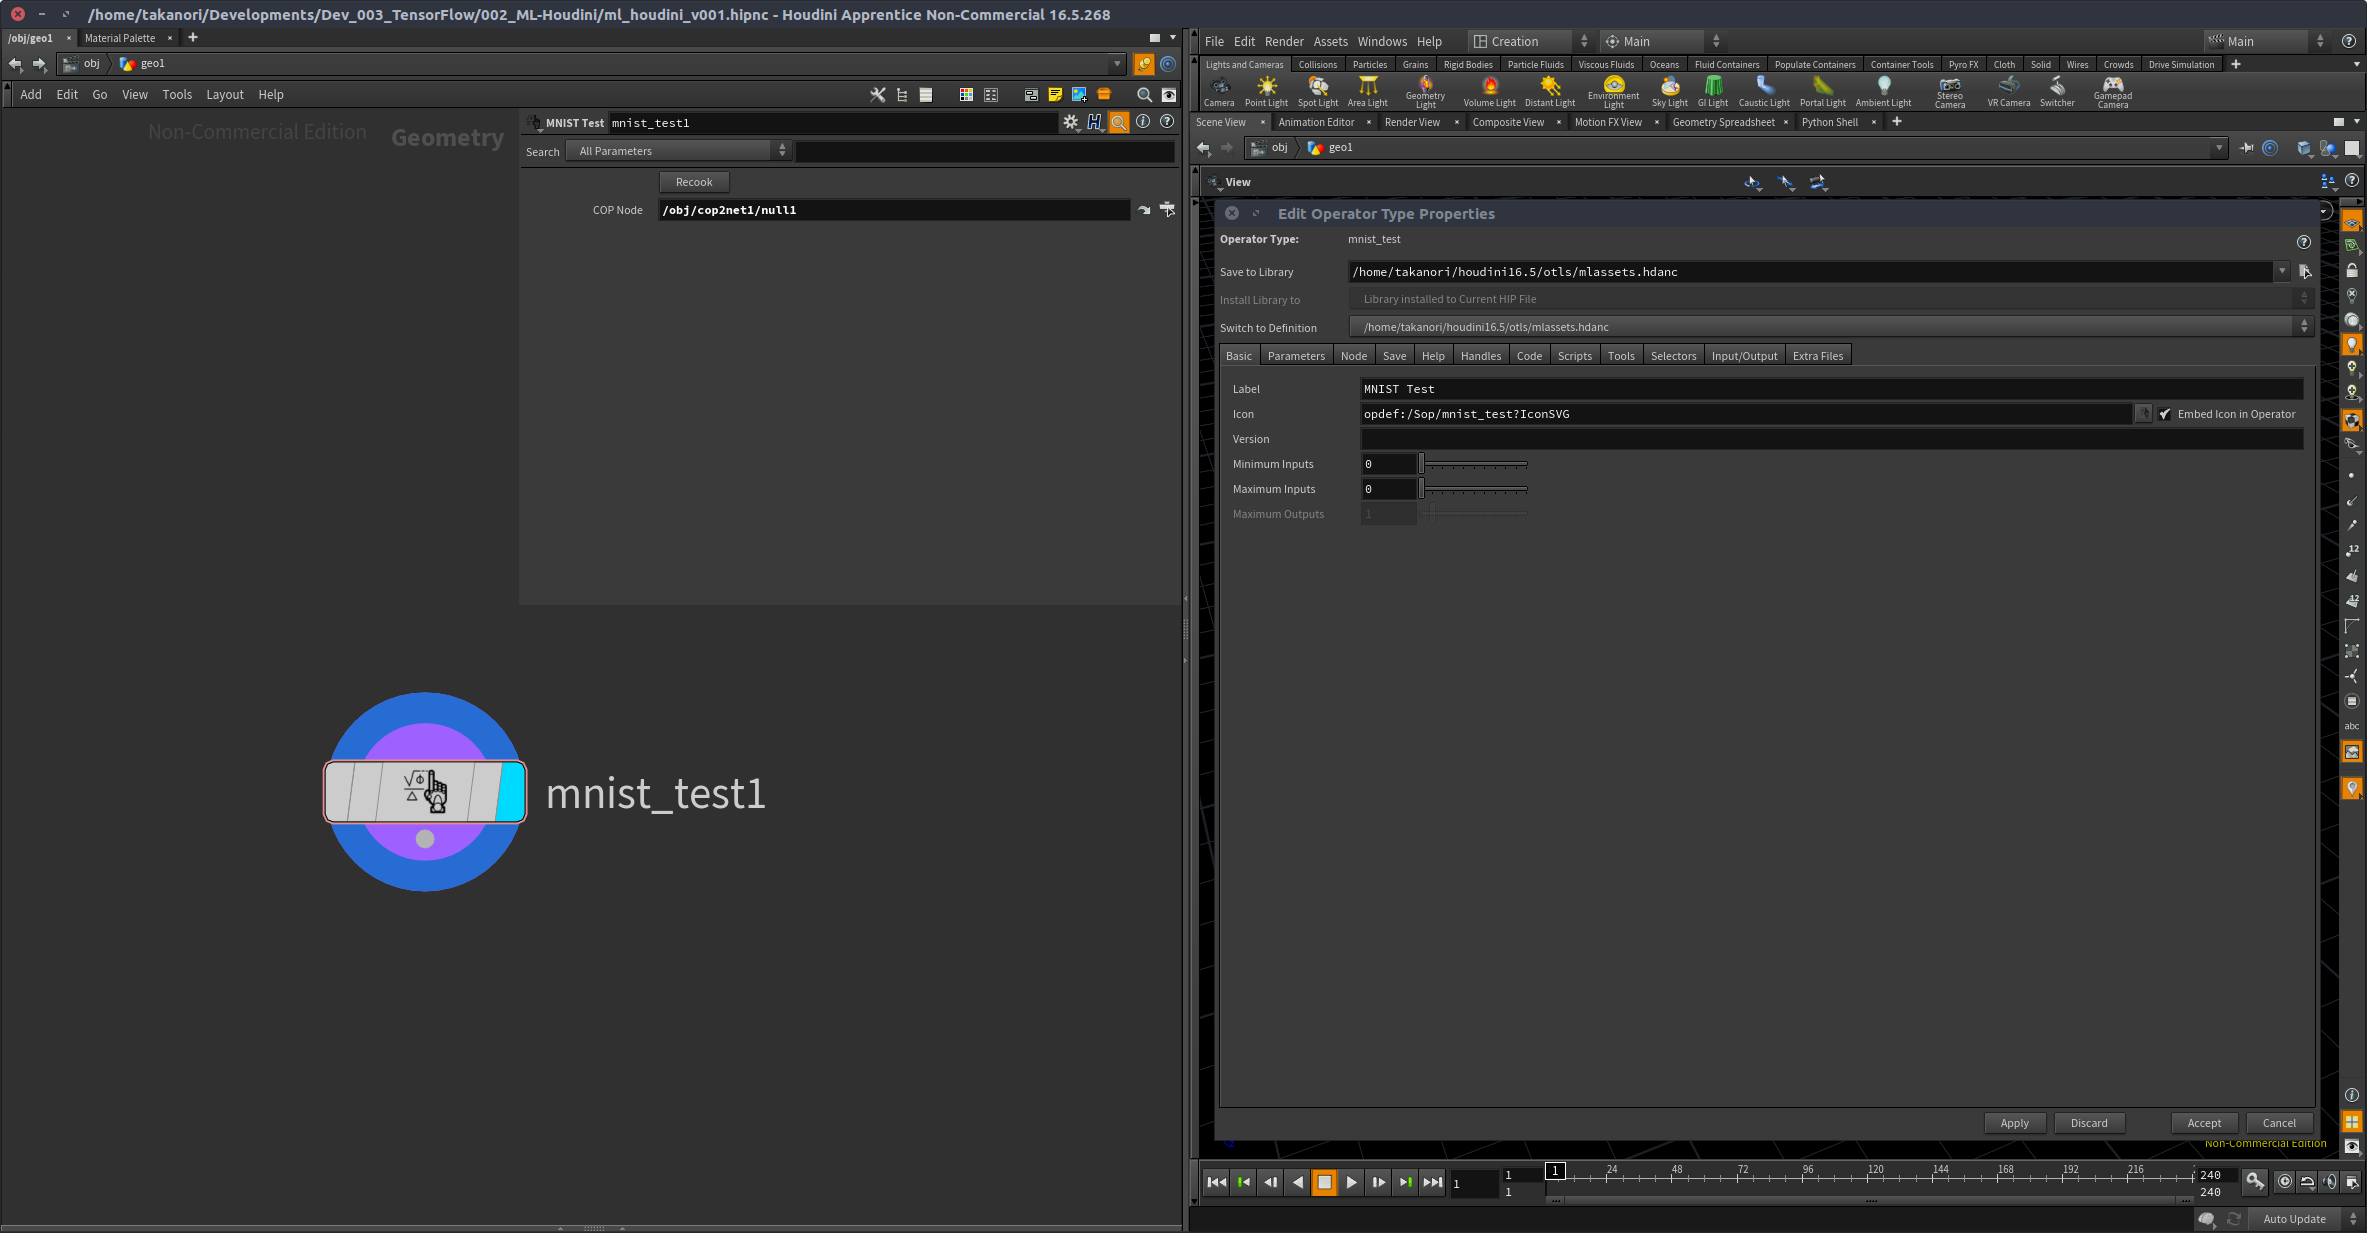Add a sticky note via the yellow note icon

pos(1055,94)
